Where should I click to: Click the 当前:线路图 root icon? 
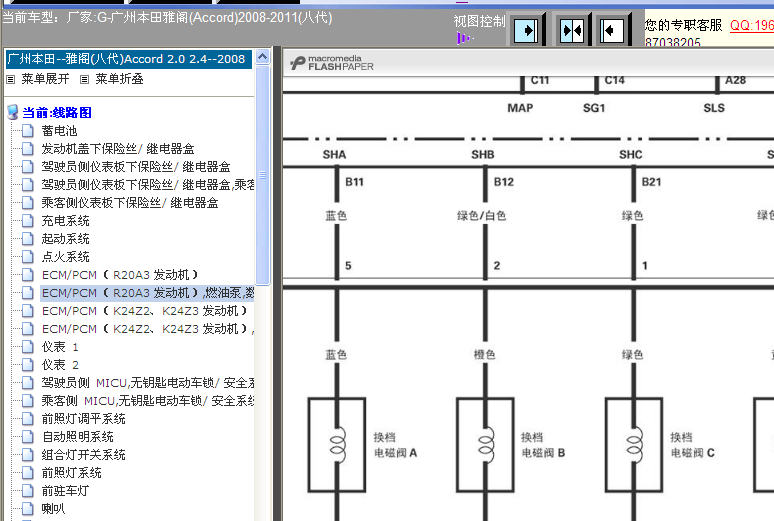click(x=13, y=112)
